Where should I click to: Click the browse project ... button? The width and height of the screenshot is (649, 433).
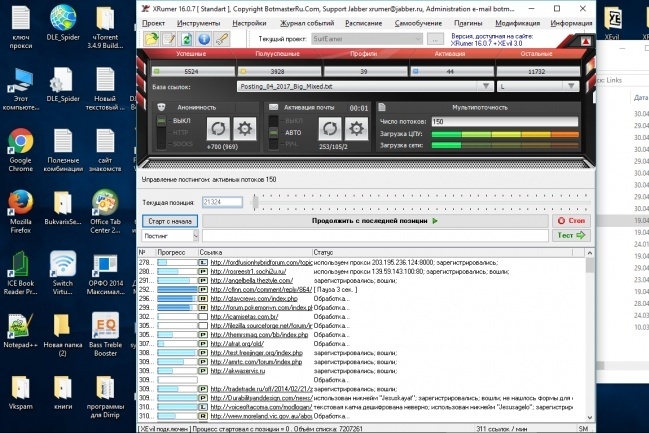pos(435,39)
